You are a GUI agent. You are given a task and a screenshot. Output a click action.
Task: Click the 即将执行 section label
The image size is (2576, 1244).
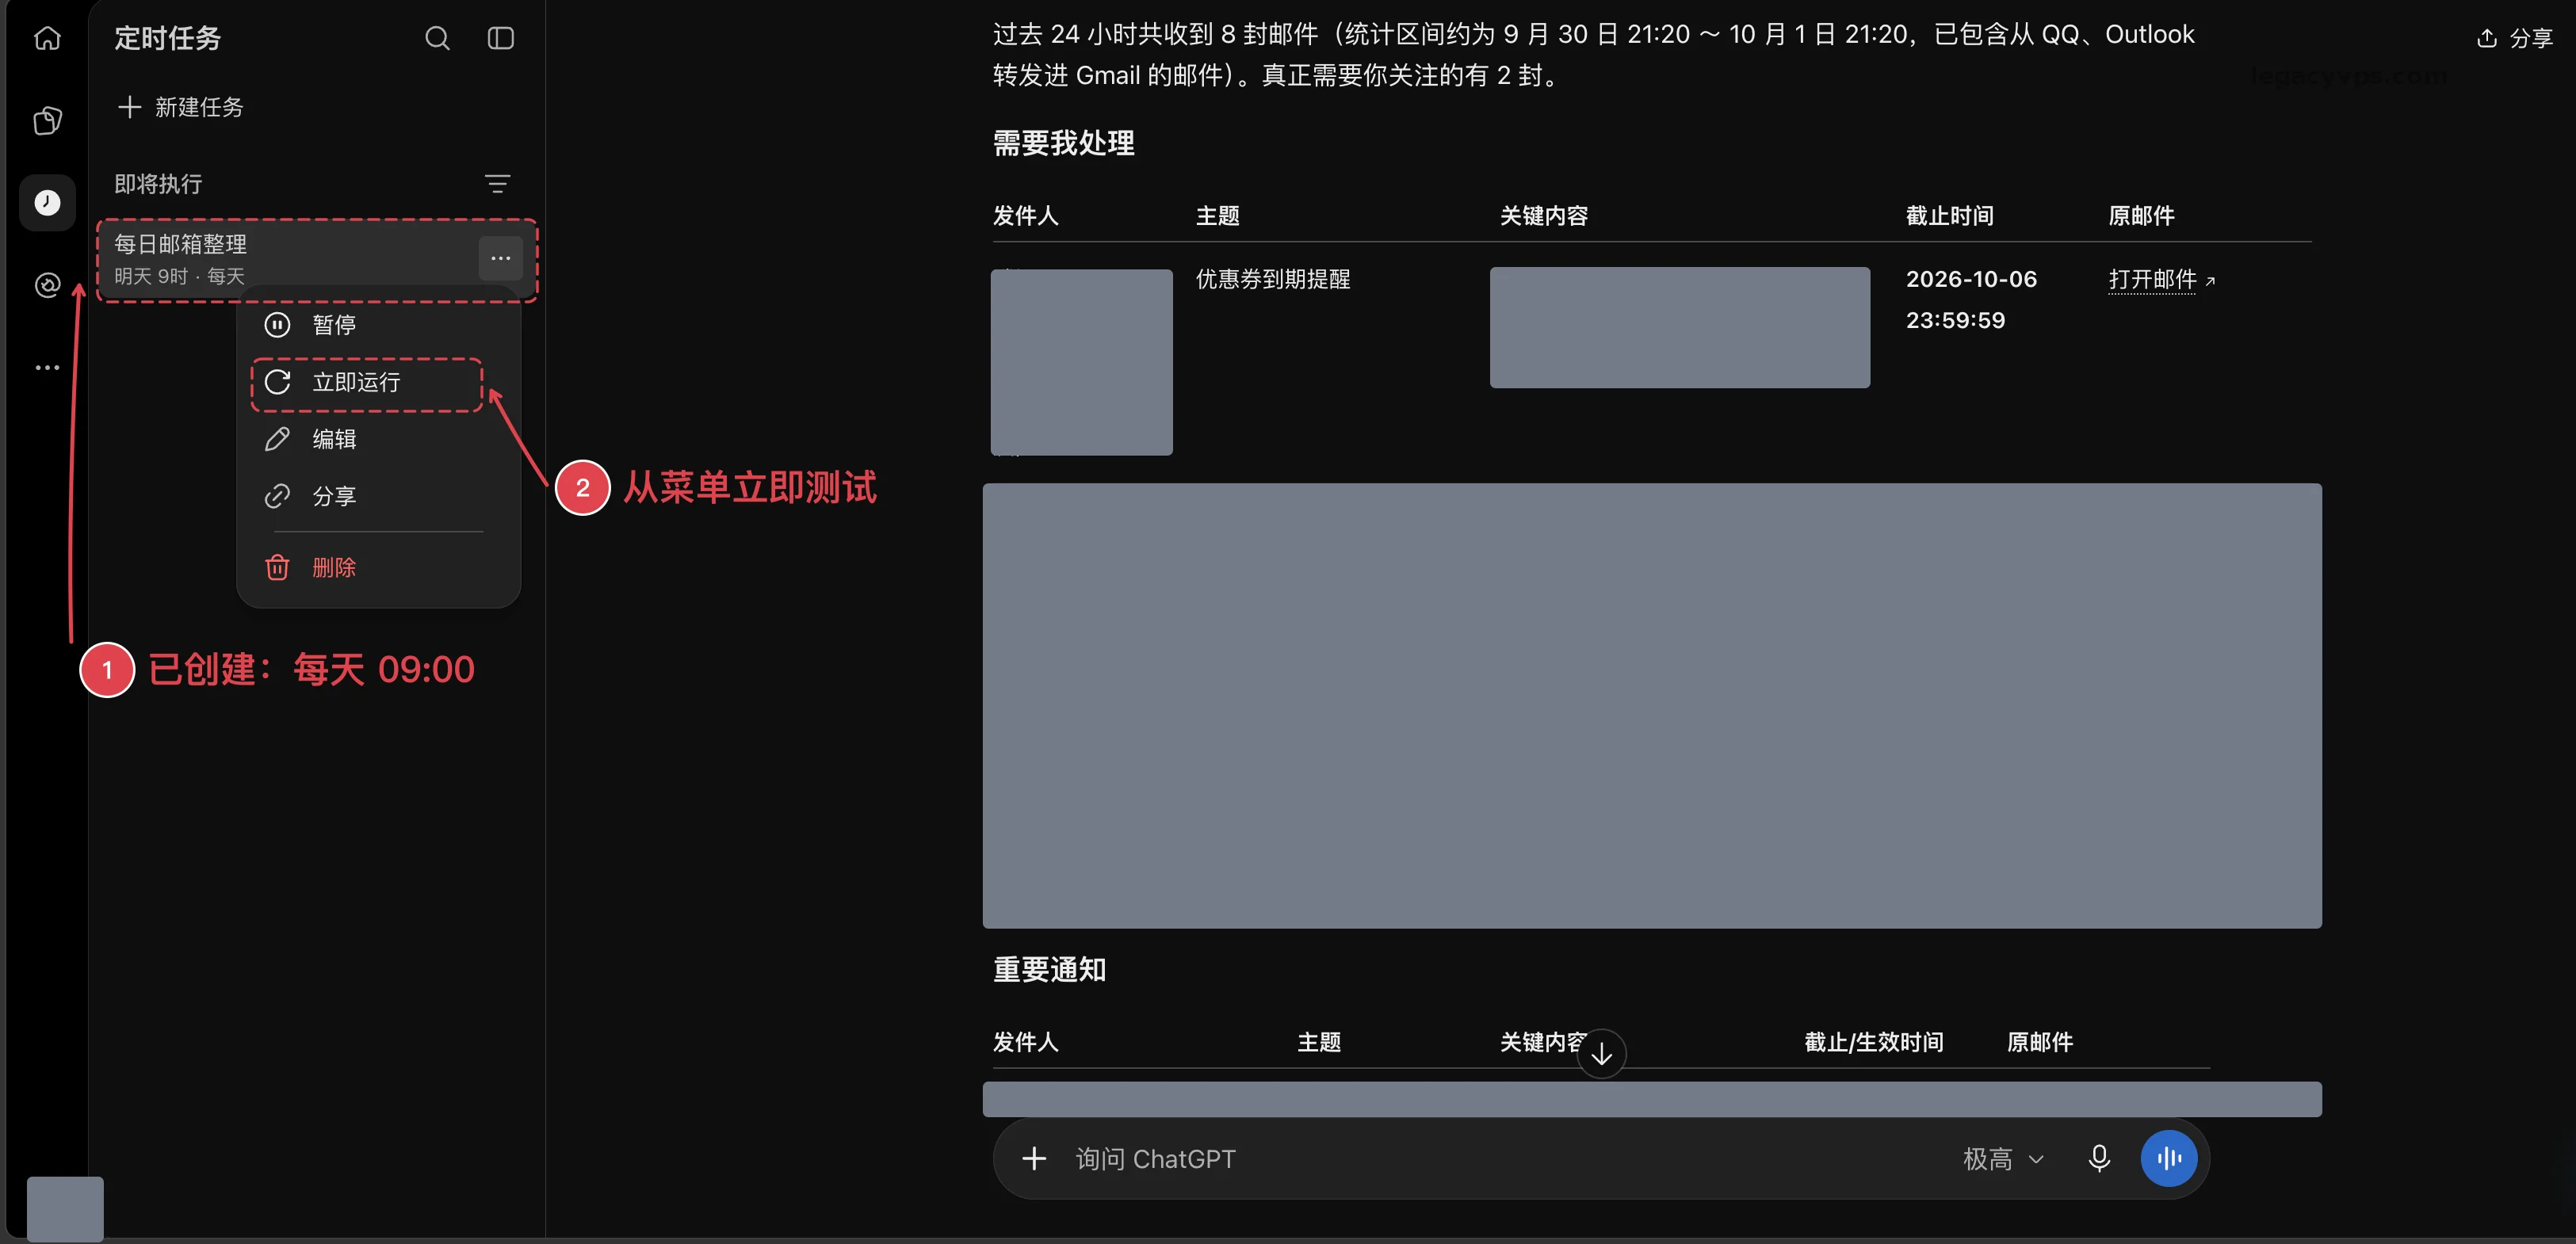click(158, 184)
